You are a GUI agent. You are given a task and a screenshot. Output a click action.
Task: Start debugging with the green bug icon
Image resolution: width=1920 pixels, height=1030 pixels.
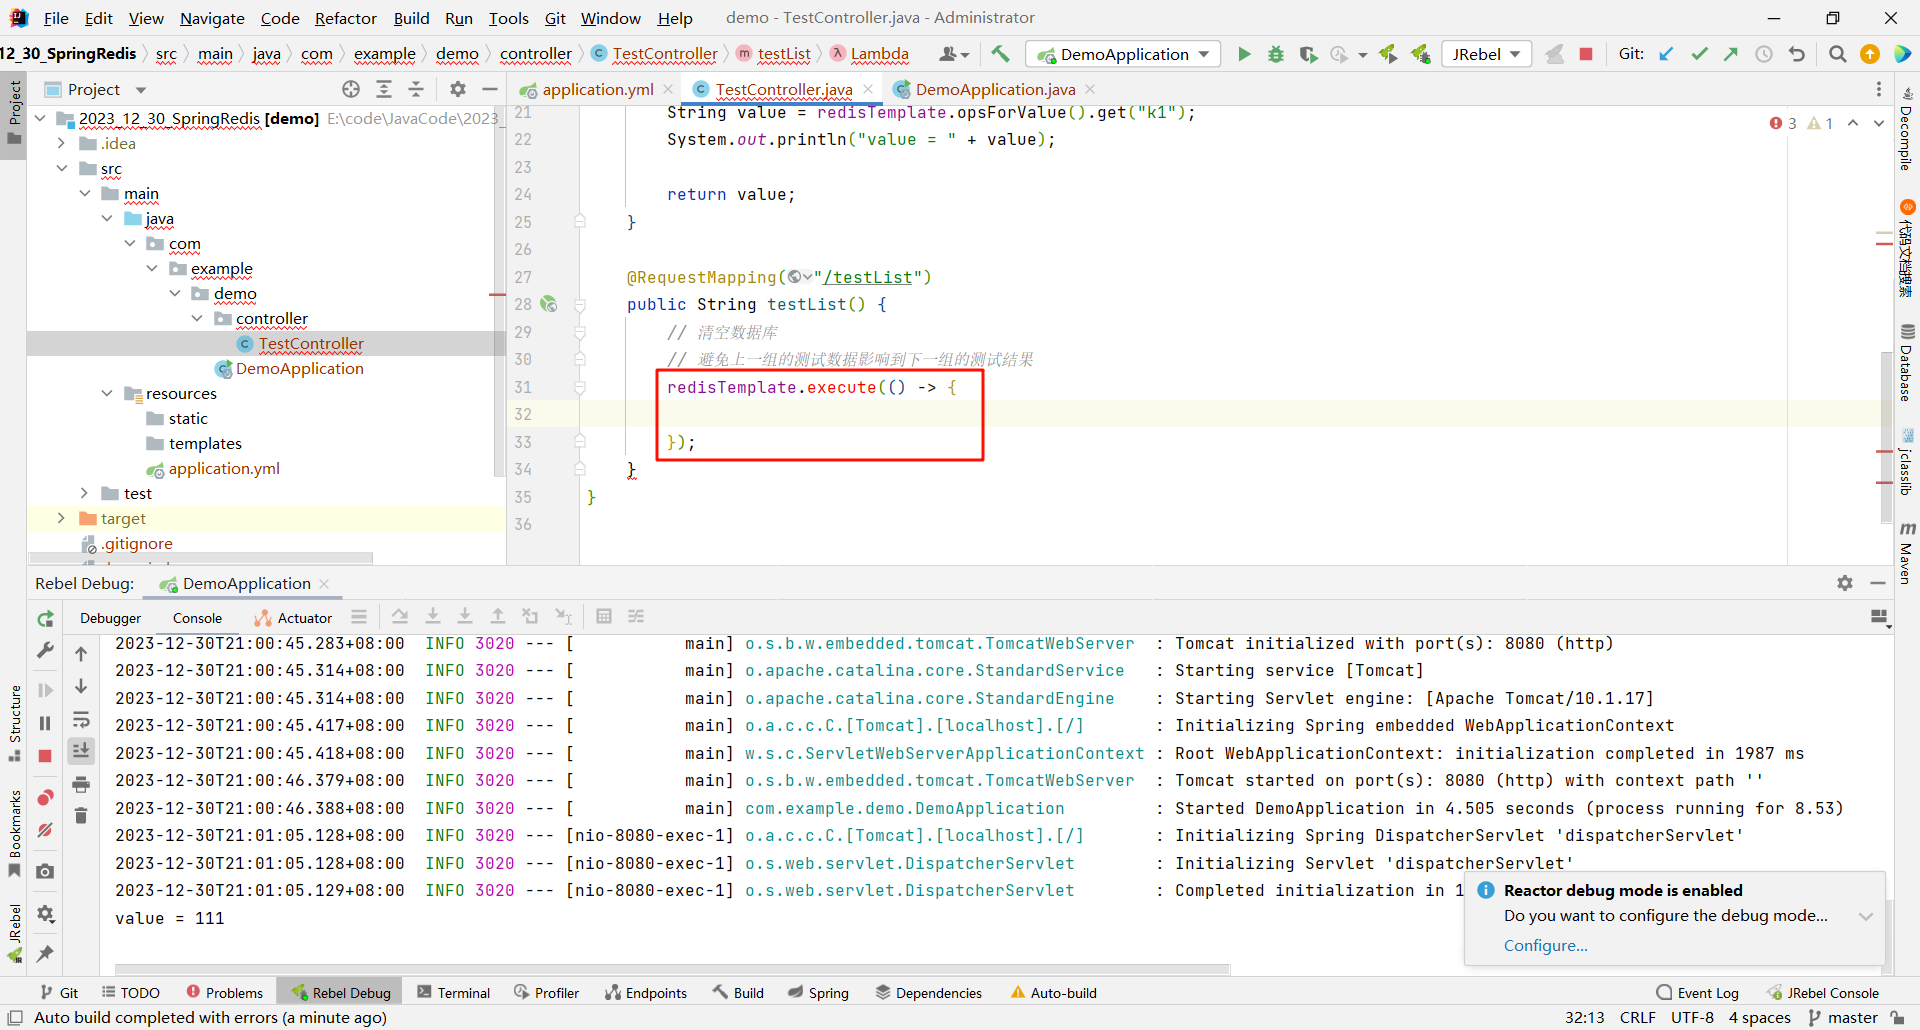1276,54
